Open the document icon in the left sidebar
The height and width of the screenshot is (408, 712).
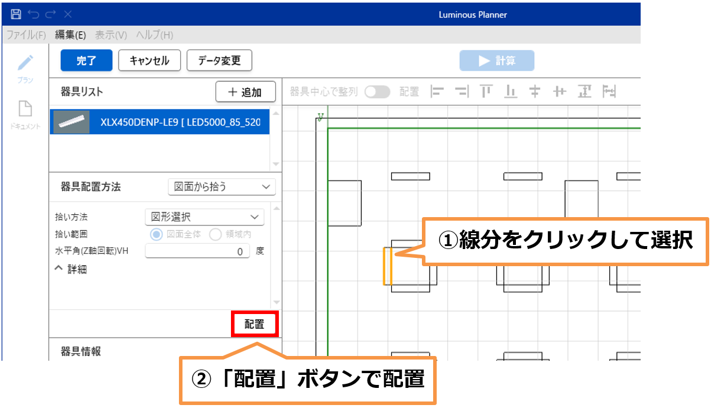(25, 111)
